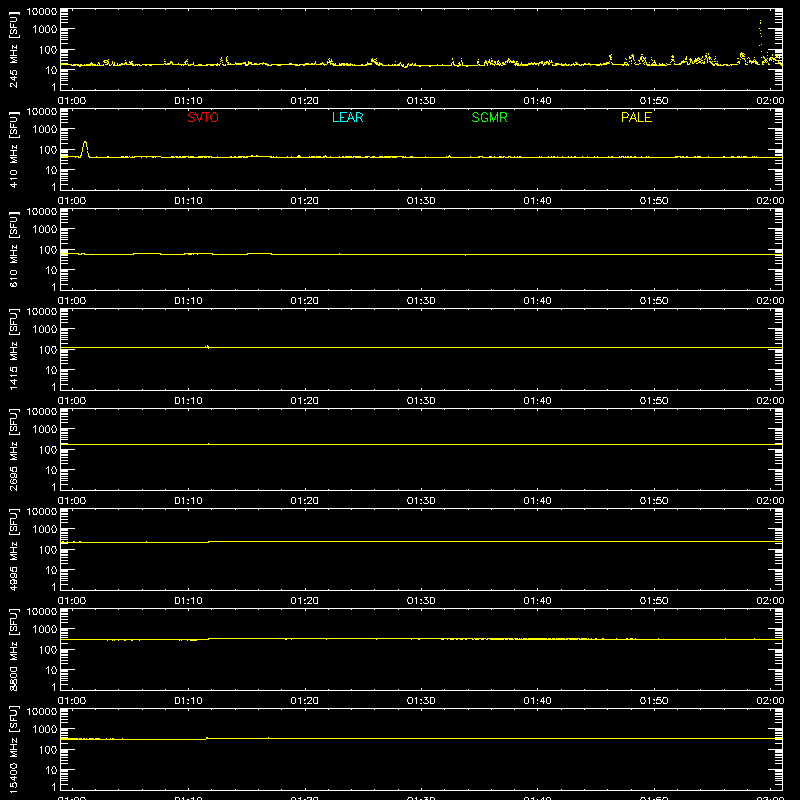Click '02:00' under the 4995 MHz plot
The width and height of the screenshot is (800, 800).
(770, 601)
